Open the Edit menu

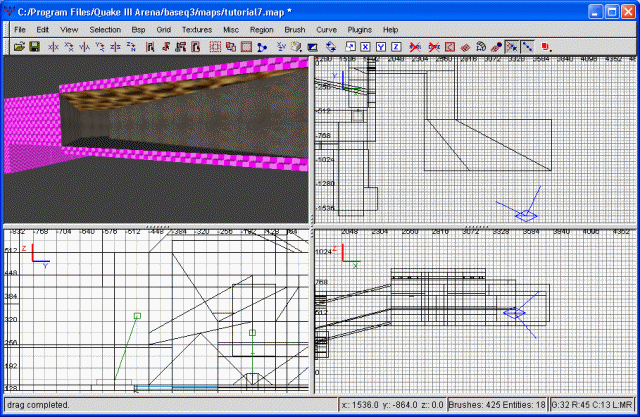pyautogui.click(x=42, y=30)
